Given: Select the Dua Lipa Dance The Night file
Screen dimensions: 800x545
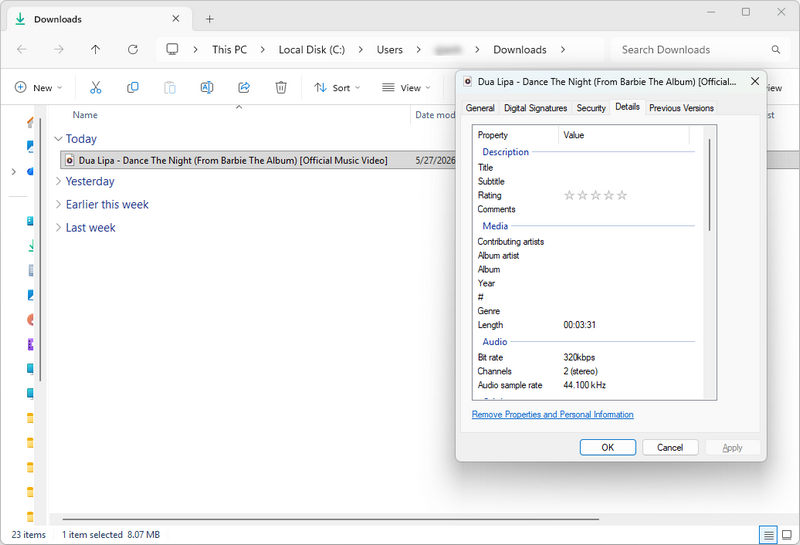Looking at the screenshot, I should click(x=233, y=160).
